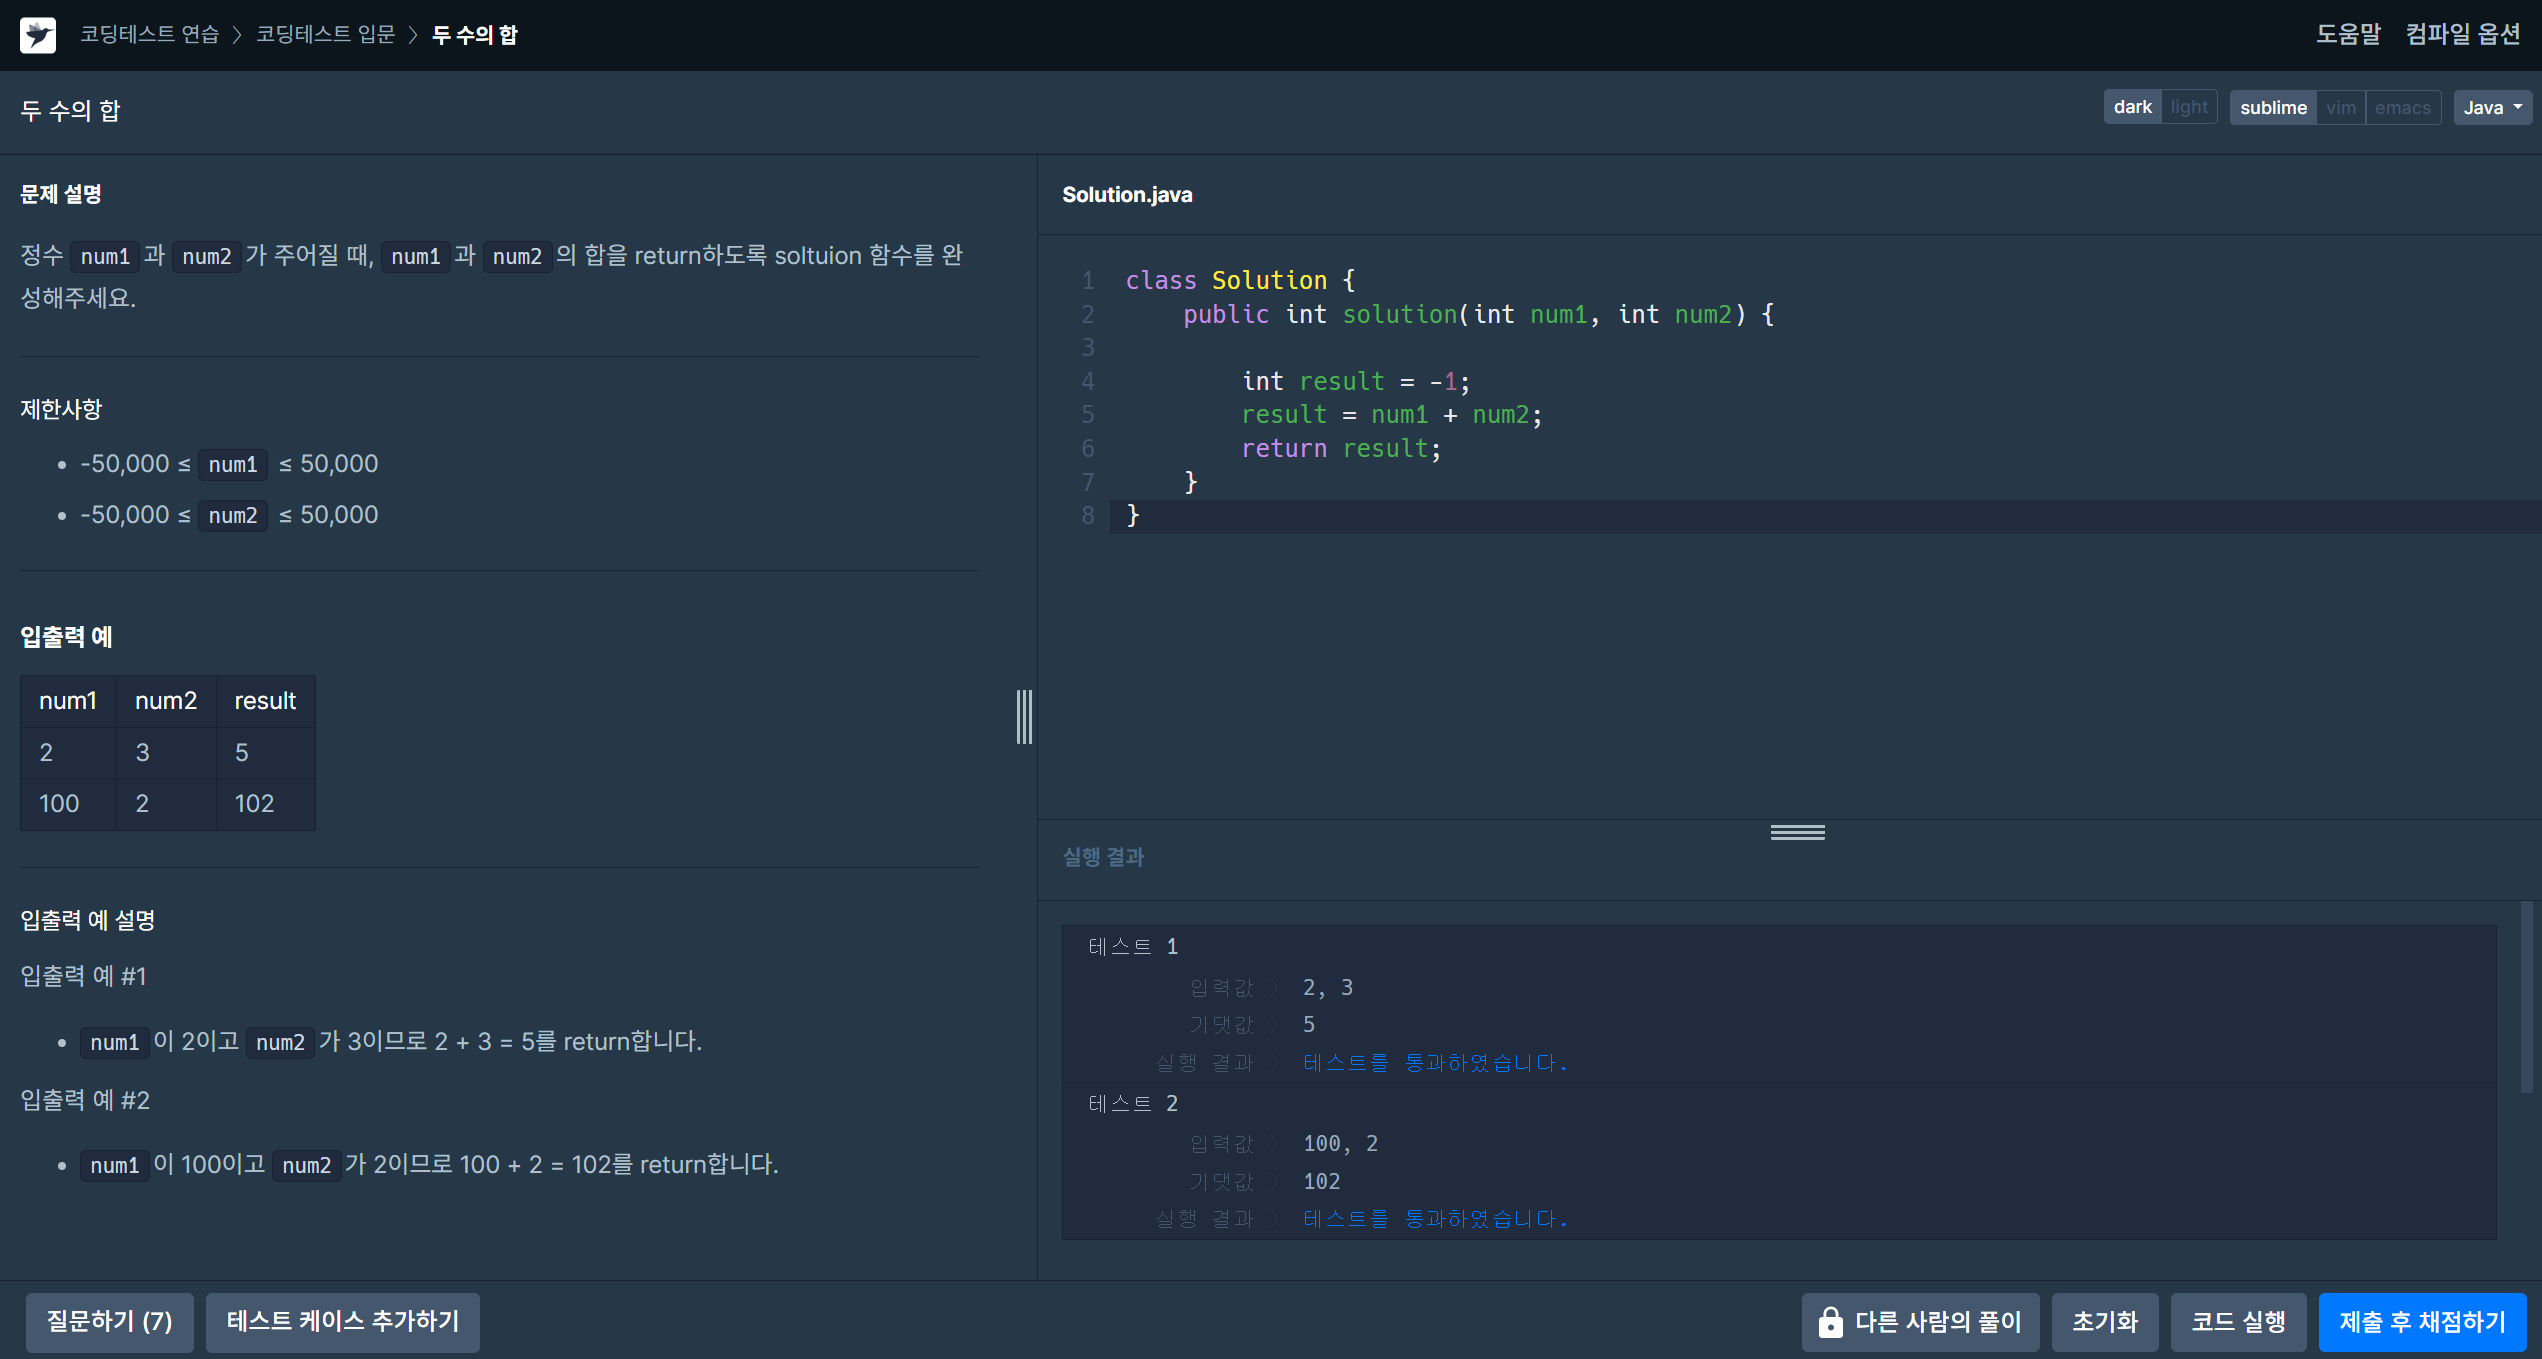Click the 제출 후 채점하기 submit button
Viewport: 2542px width, 1359px height.
(2422, 1322)
